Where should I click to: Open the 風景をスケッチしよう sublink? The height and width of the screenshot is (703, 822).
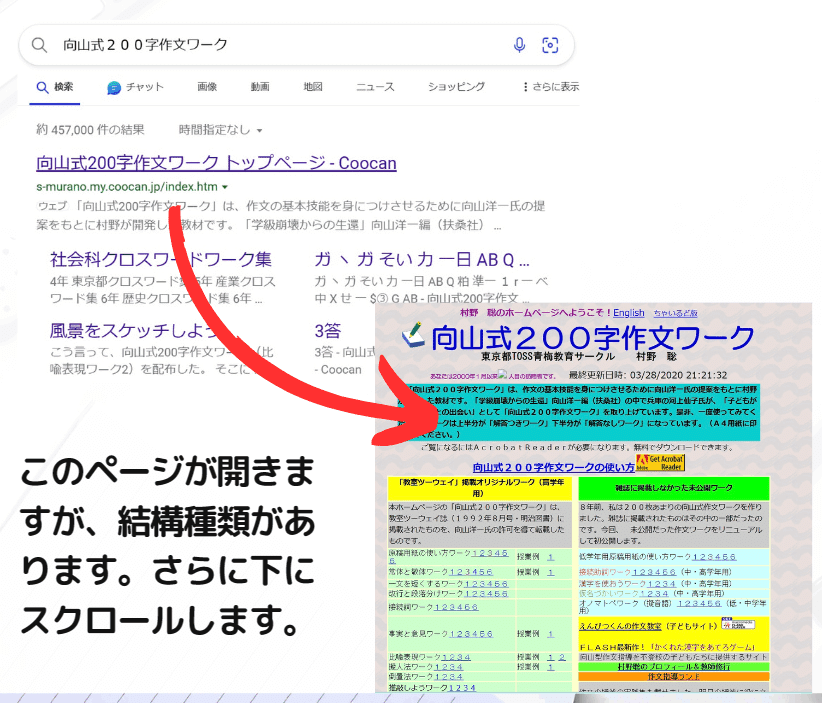coord(136,331)
